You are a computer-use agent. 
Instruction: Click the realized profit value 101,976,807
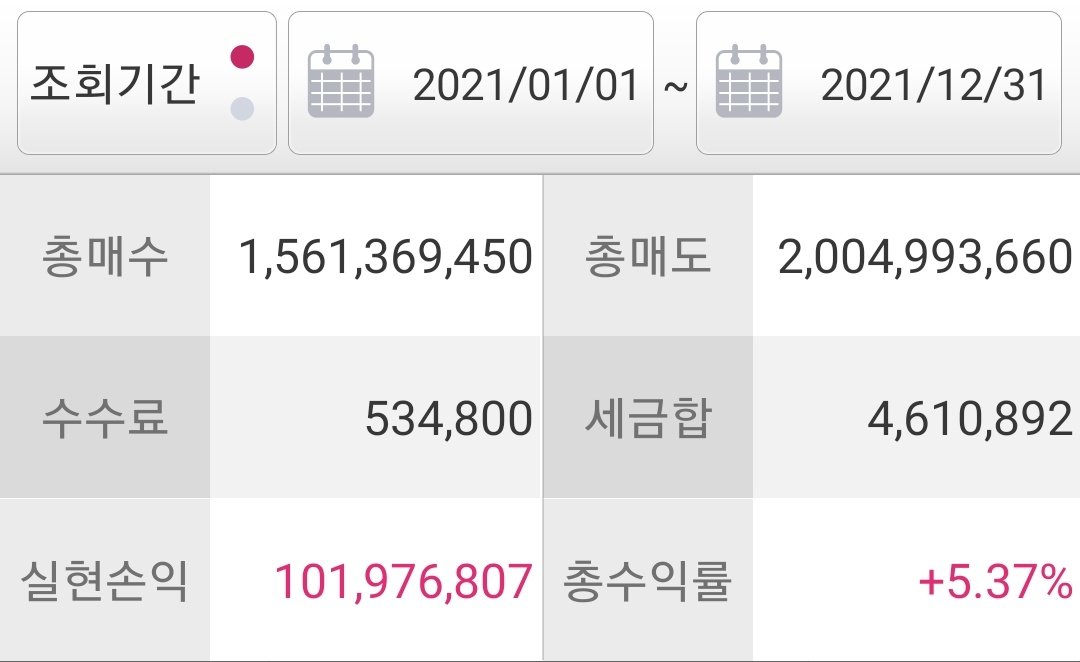point(404,581)
